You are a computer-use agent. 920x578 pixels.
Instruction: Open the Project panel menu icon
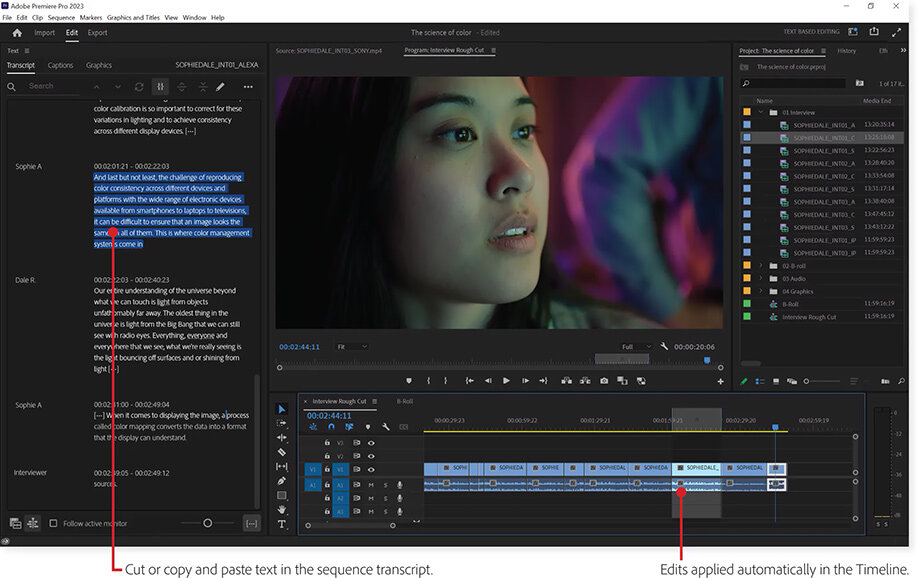823,51
